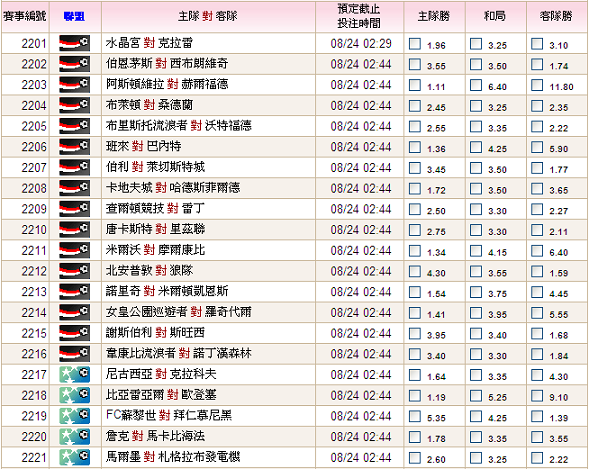Click the league icon in row 2209
The height and width of the screenshot is (469, 589).
coord(74,209)
